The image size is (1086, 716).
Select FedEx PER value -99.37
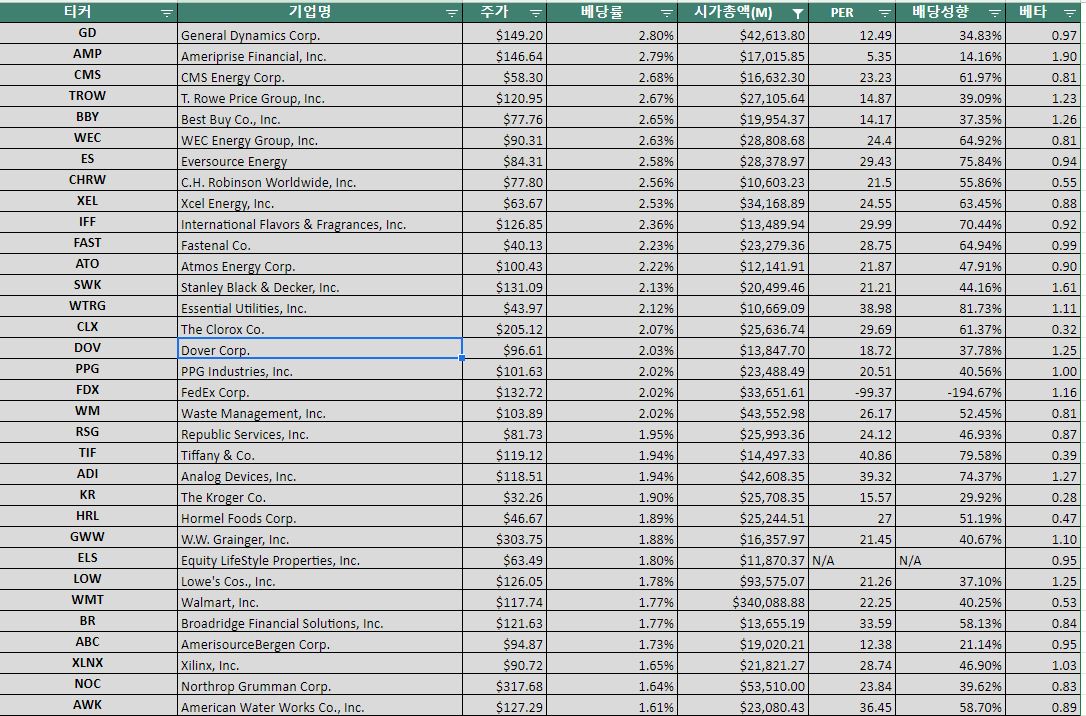pos(852,391)
